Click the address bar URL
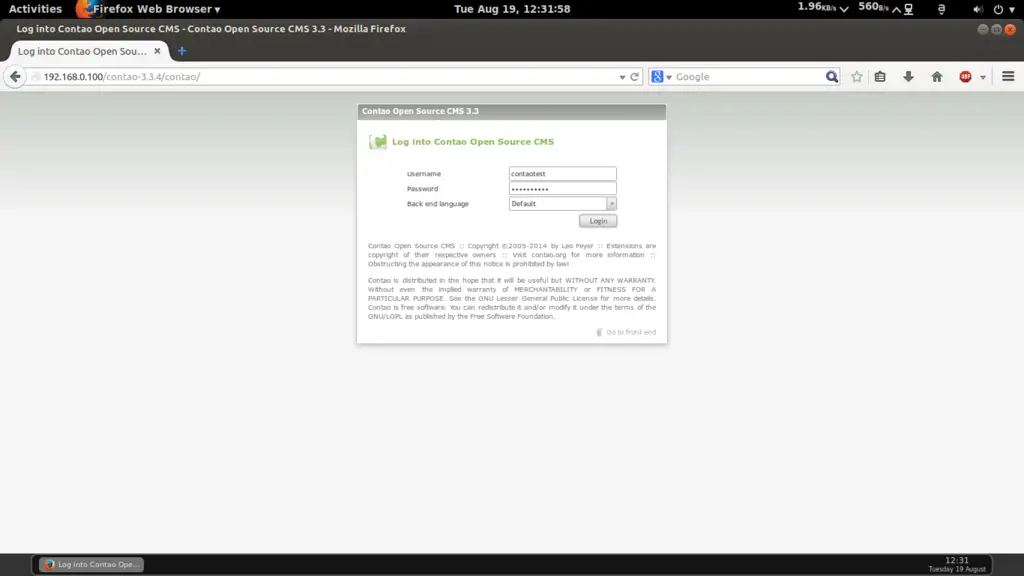The width and height of the screenshot is (1024, 576). click(x=121, y=76)
